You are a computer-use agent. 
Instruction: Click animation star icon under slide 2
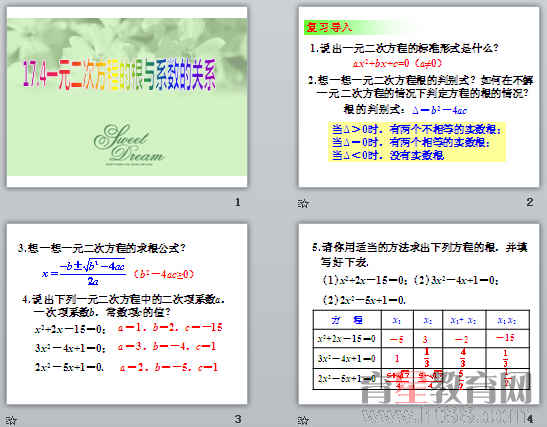[303, 203]
